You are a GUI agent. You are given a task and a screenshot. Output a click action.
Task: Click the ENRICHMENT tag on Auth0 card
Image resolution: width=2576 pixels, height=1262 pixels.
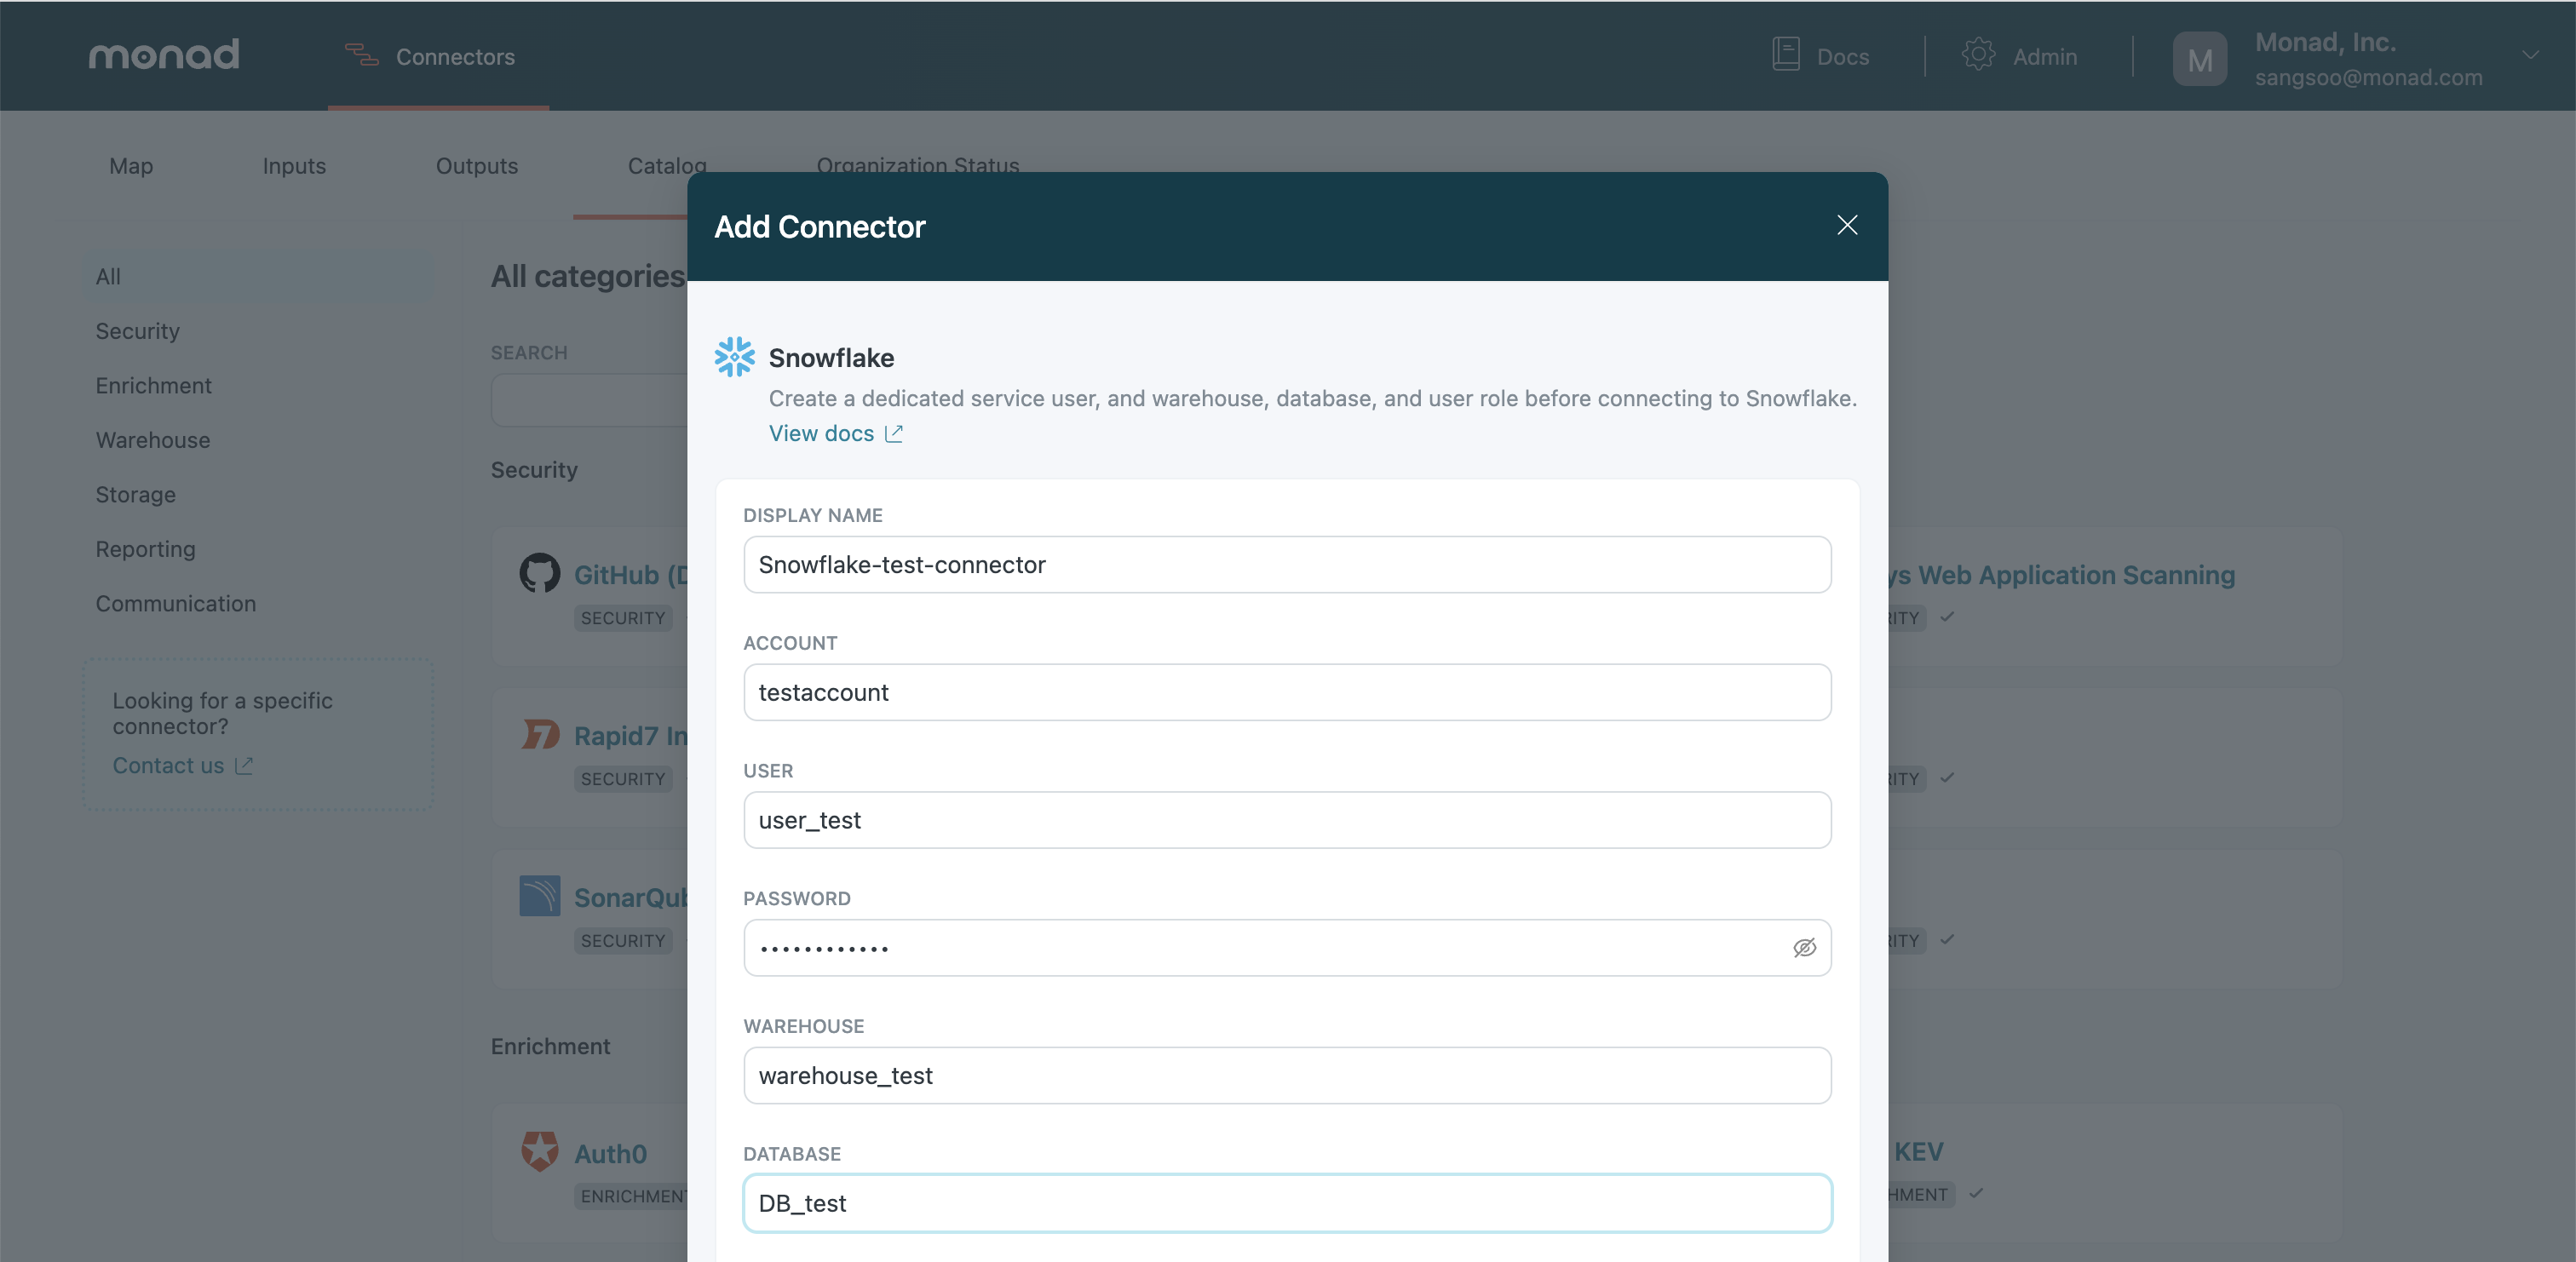pyautogui.click(x=631, y=1196)
